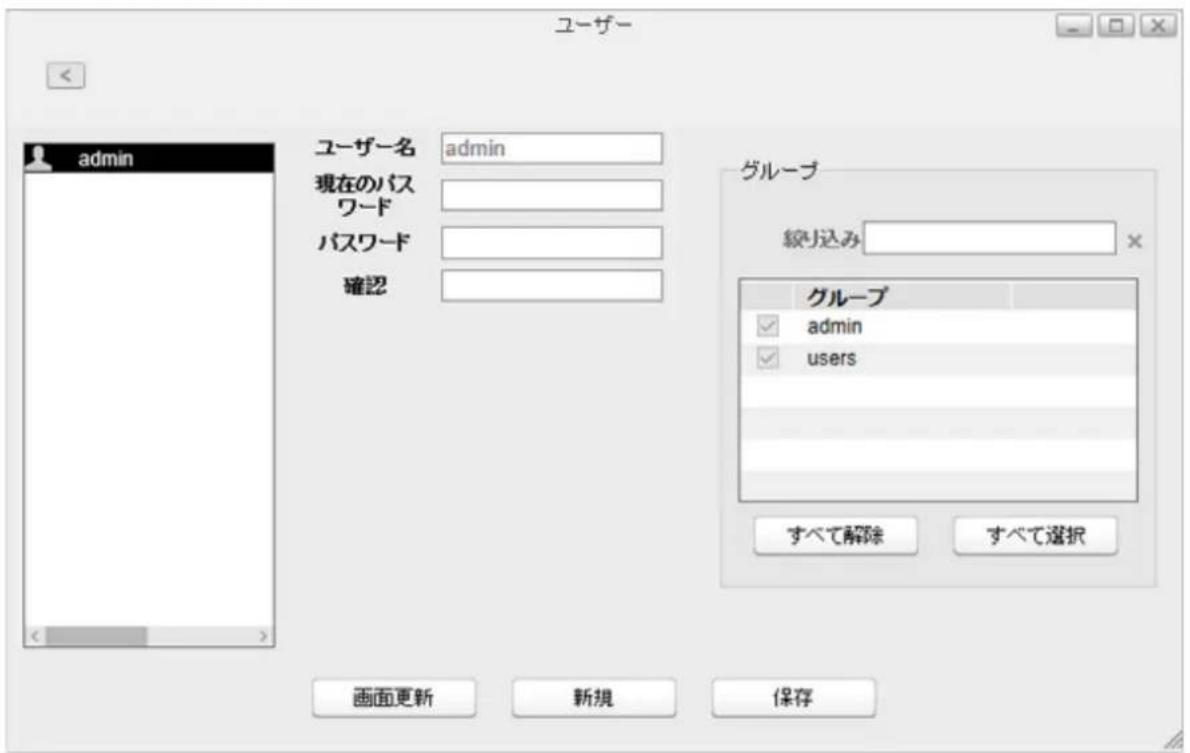Image resolution: width=1190 pixels, height=753 pixels.
Task: Click the user list scroll right arrow
Action: pyautogui.click(x=263, y=636)
